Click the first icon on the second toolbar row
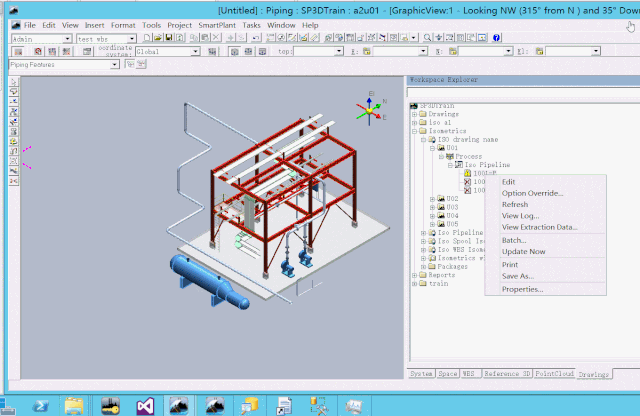The image size is (640, 416). 18,51
